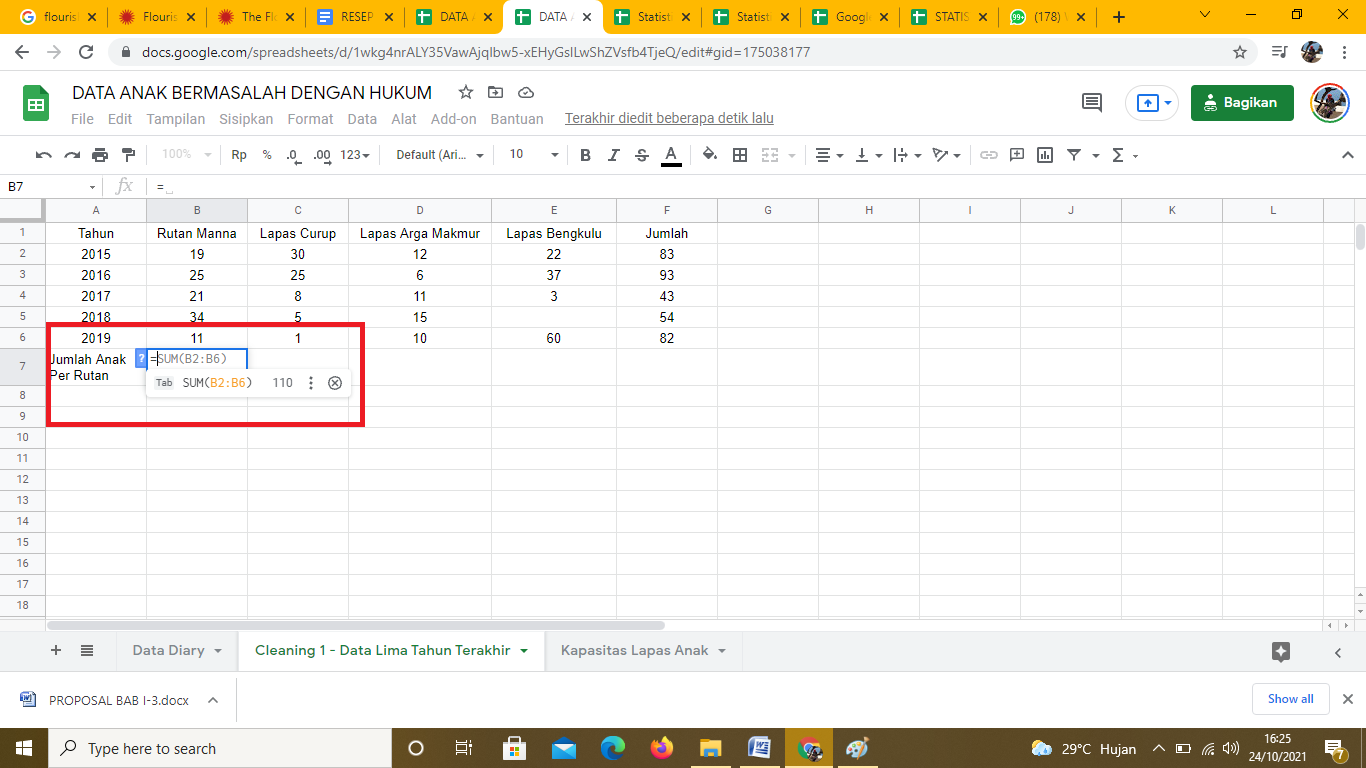Open the Sisipkan menu

pyautogui.click(x=246, y=119)
